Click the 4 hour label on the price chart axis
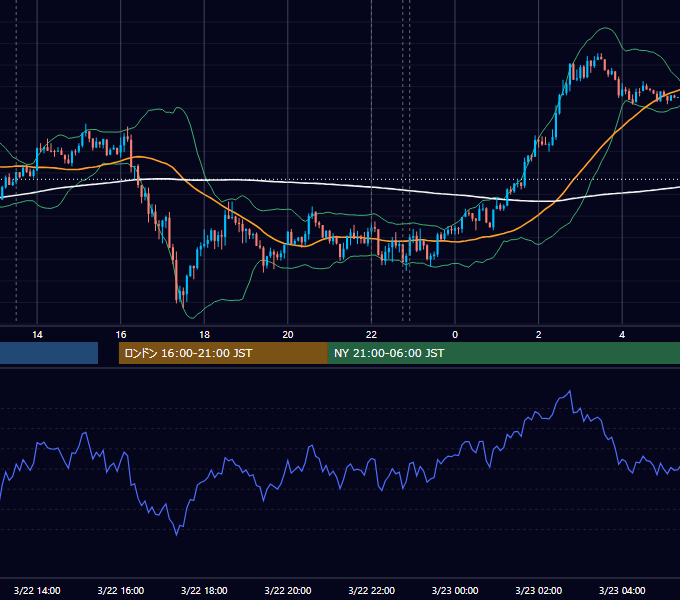Screen dimensions: 680x600 coord(622,335)
